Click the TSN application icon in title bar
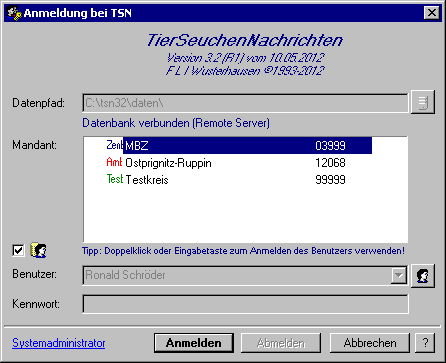This screenshot has height=363, width=446. click(14, 13)
